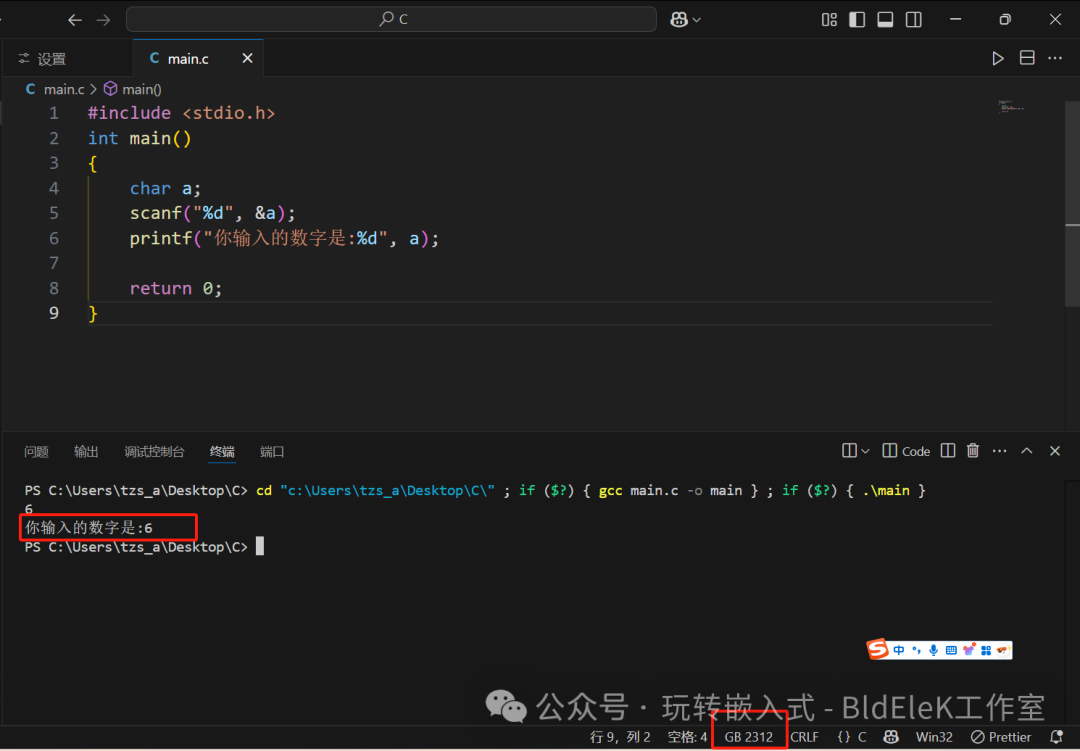Maximize the panel with the up chevron

[x=1026, y=451]
